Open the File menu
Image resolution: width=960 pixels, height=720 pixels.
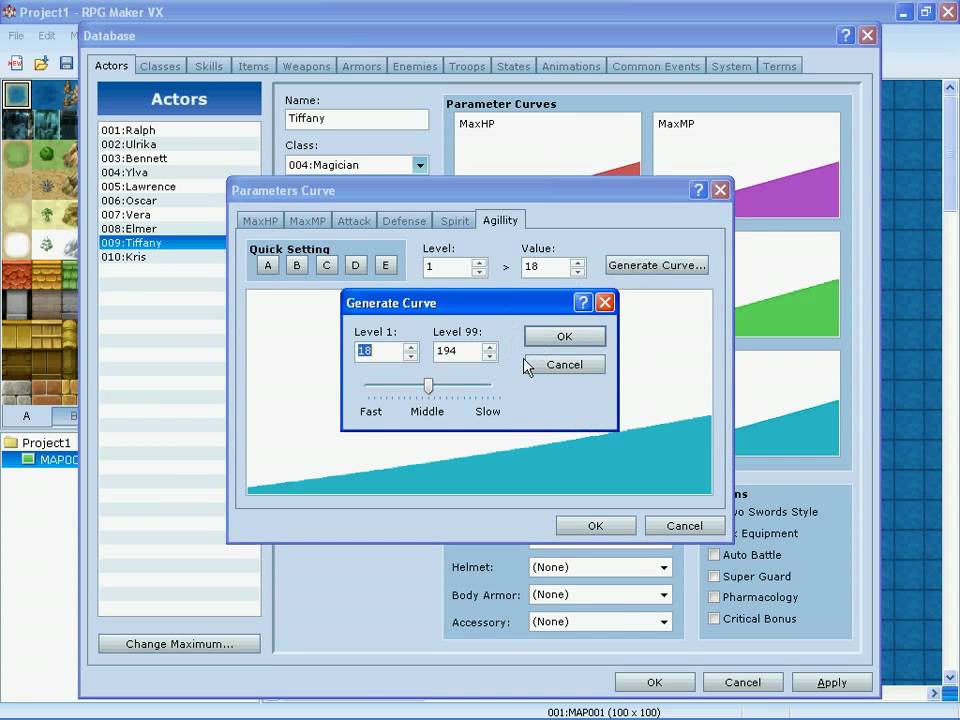coord(16,36)
